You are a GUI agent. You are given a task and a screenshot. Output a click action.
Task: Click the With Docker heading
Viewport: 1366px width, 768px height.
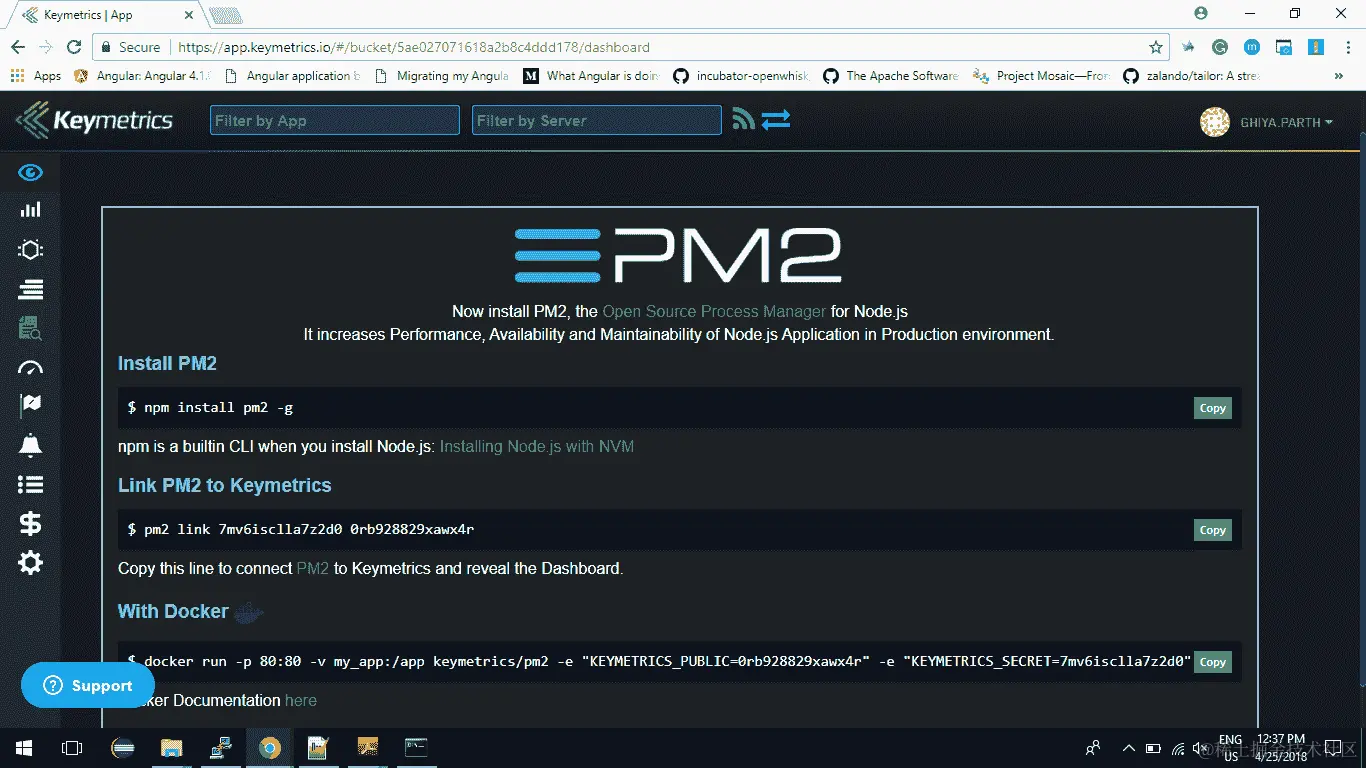tap(173, 611)
